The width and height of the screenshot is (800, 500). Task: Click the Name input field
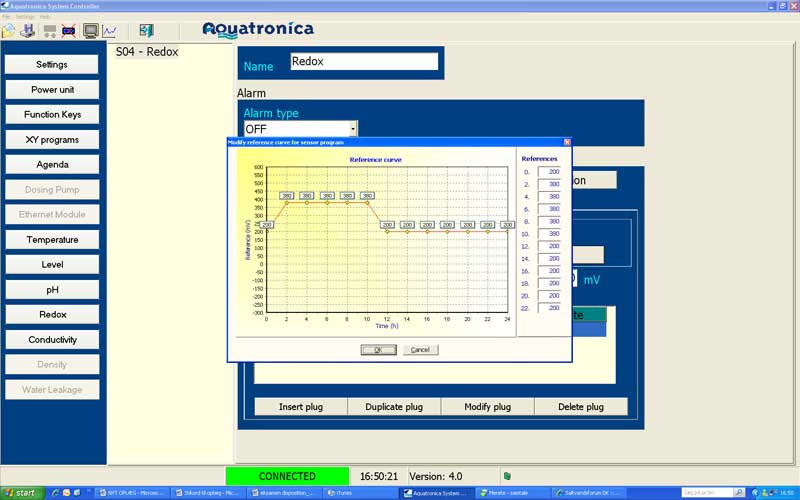(364, 61)
